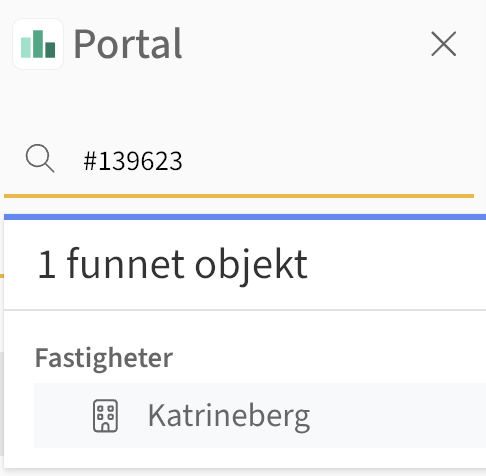The height and width of the screenshot is (476, 486).
Task: Click the empty header area between Portal and X
Action: [x=305, y=44]
